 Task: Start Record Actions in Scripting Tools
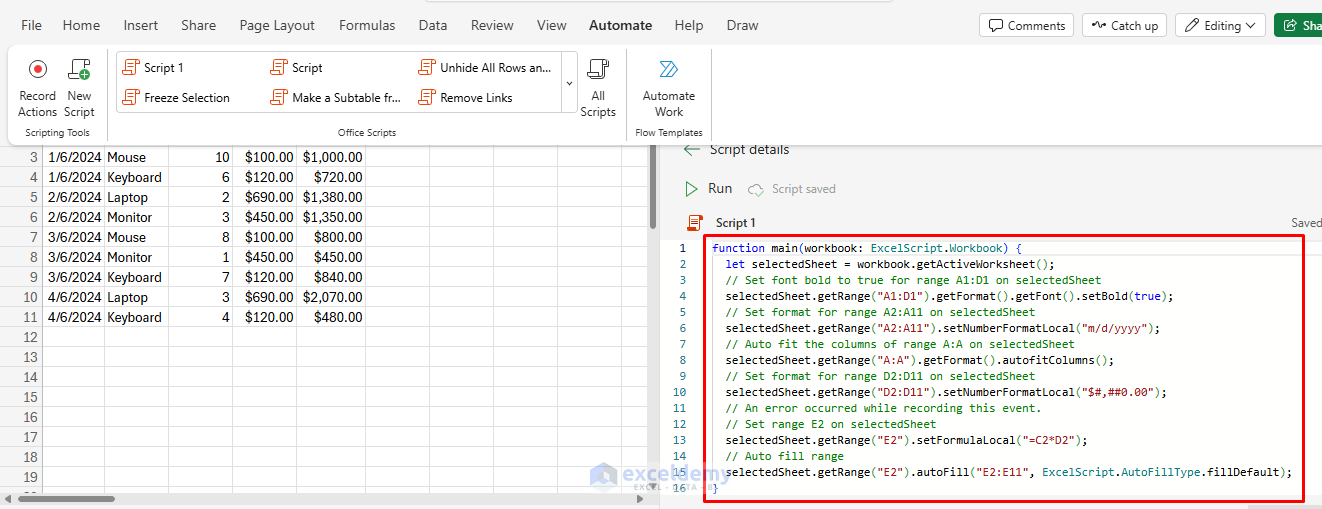coord(37,88)
